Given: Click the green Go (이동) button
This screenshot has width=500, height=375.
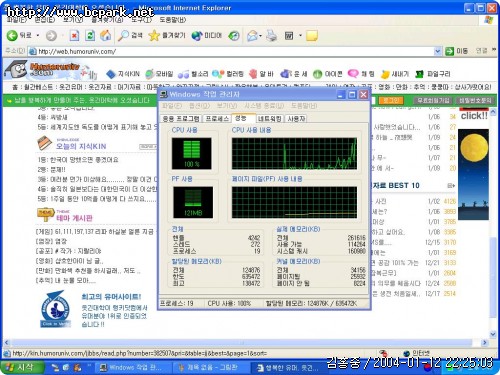Looking at the screenshot, I should coord(457,51).
